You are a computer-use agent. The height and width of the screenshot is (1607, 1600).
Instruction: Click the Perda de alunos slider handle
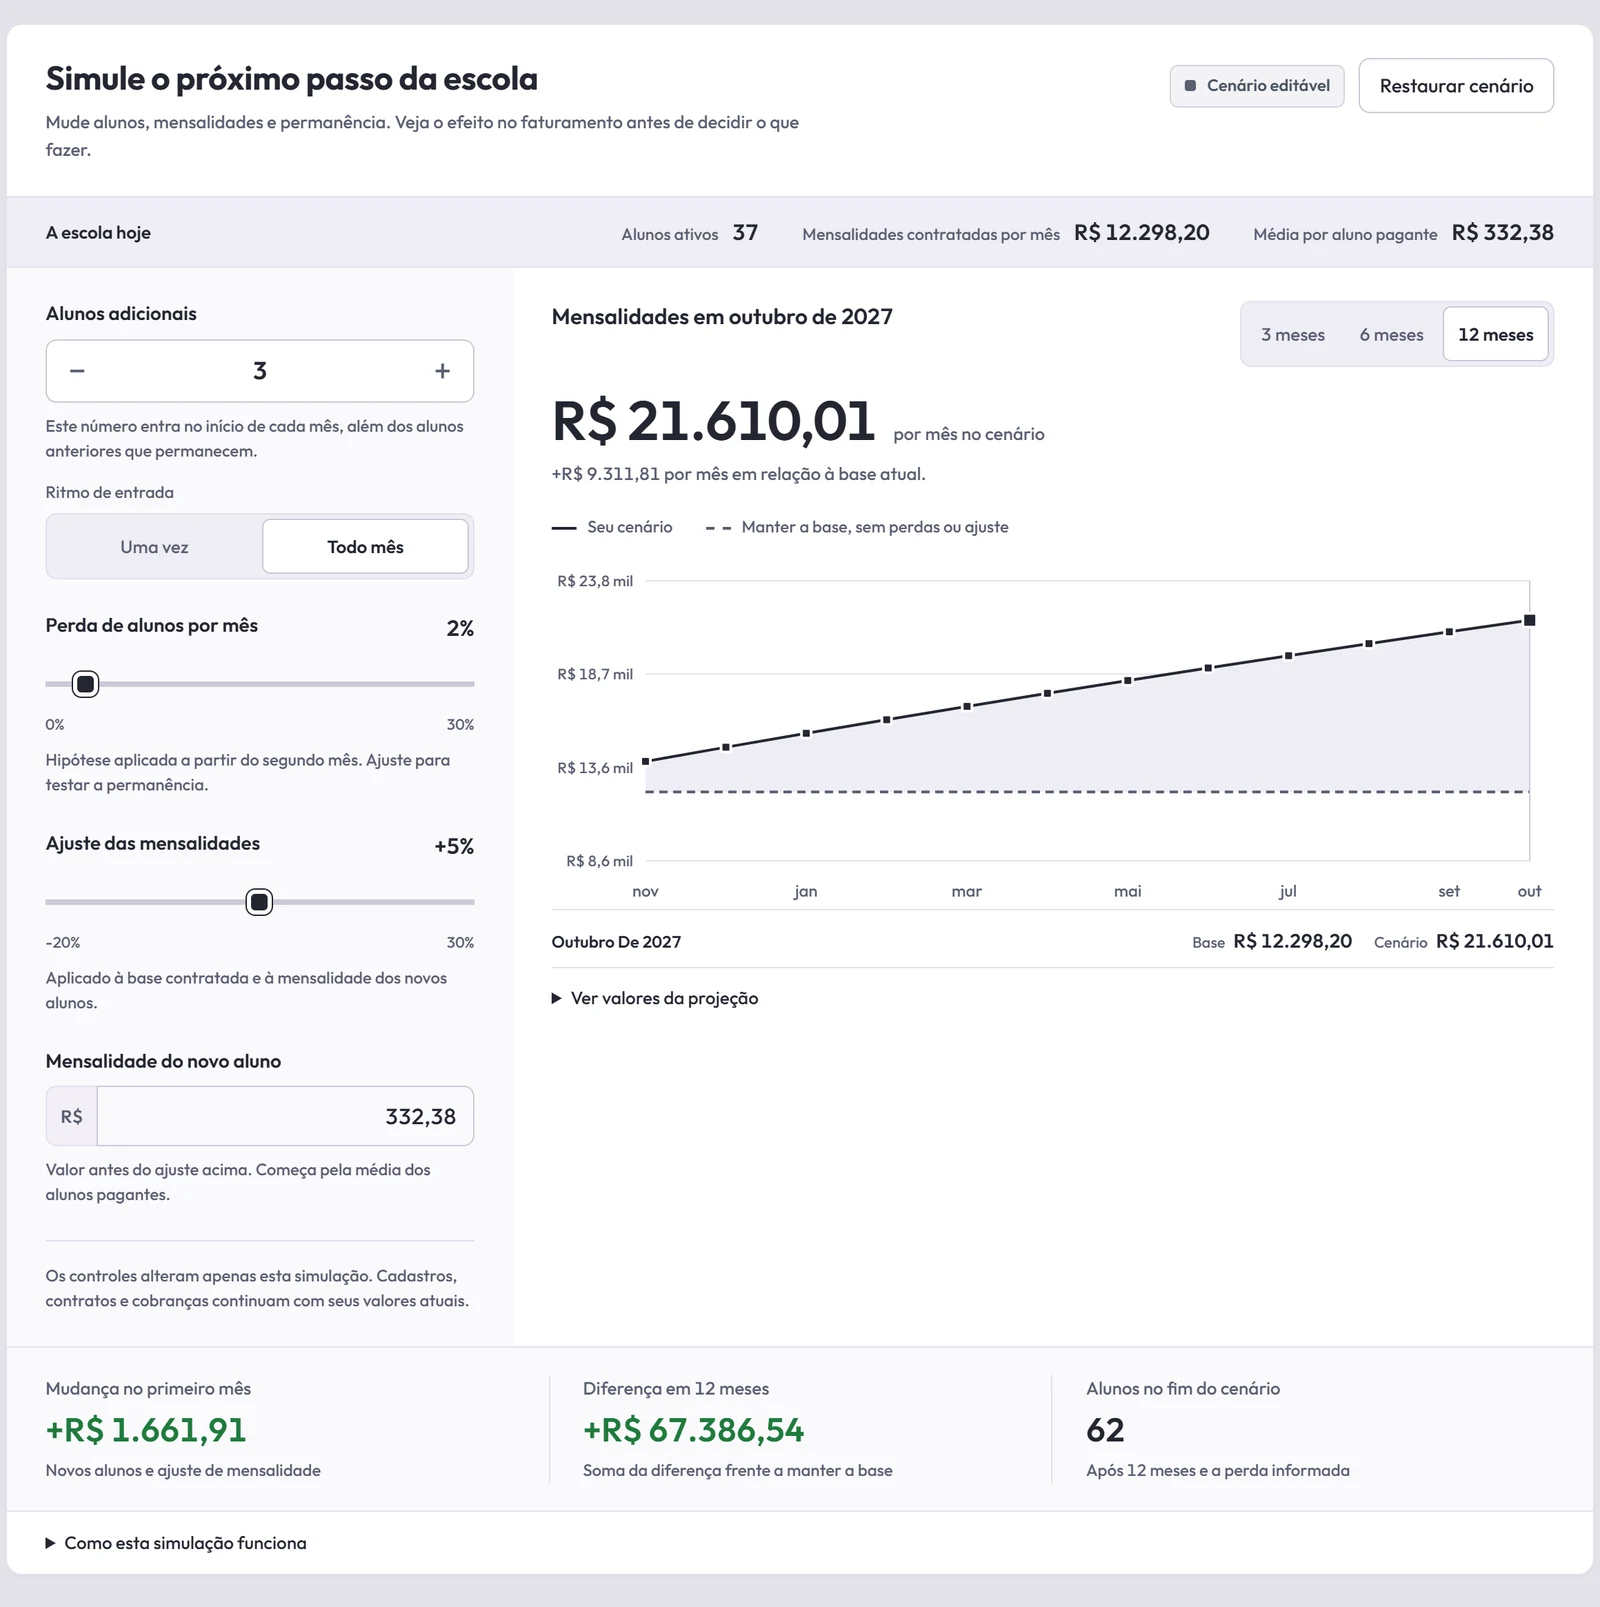[86, 684]
